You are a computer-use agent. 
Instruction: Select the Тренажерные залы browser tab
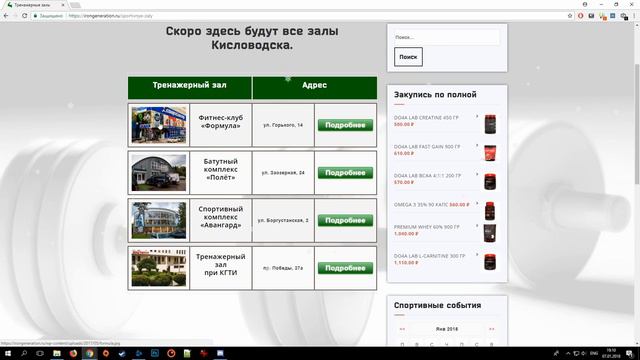35,5
